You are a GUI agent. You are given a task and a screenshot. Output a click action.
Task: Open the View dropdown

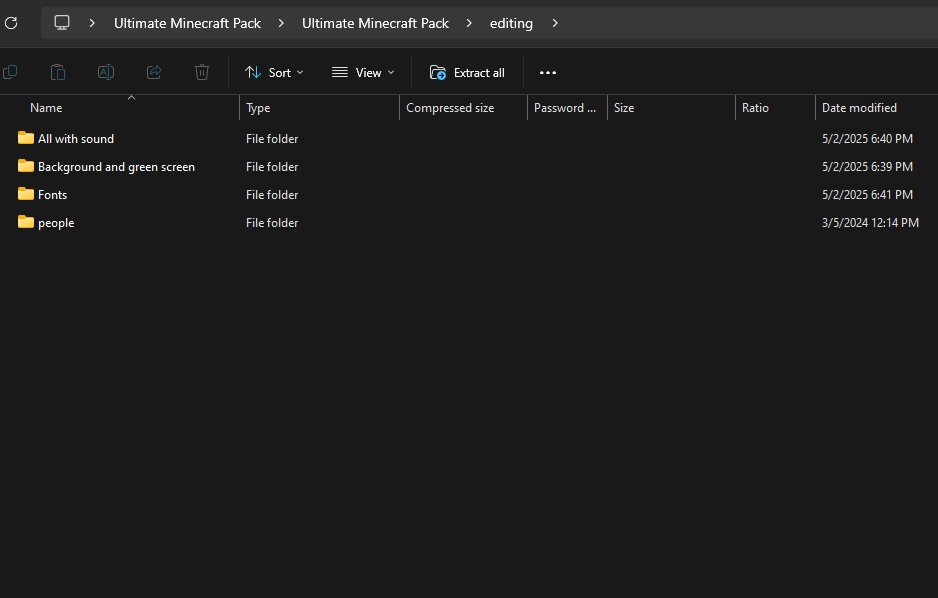[x=363, y=72]
